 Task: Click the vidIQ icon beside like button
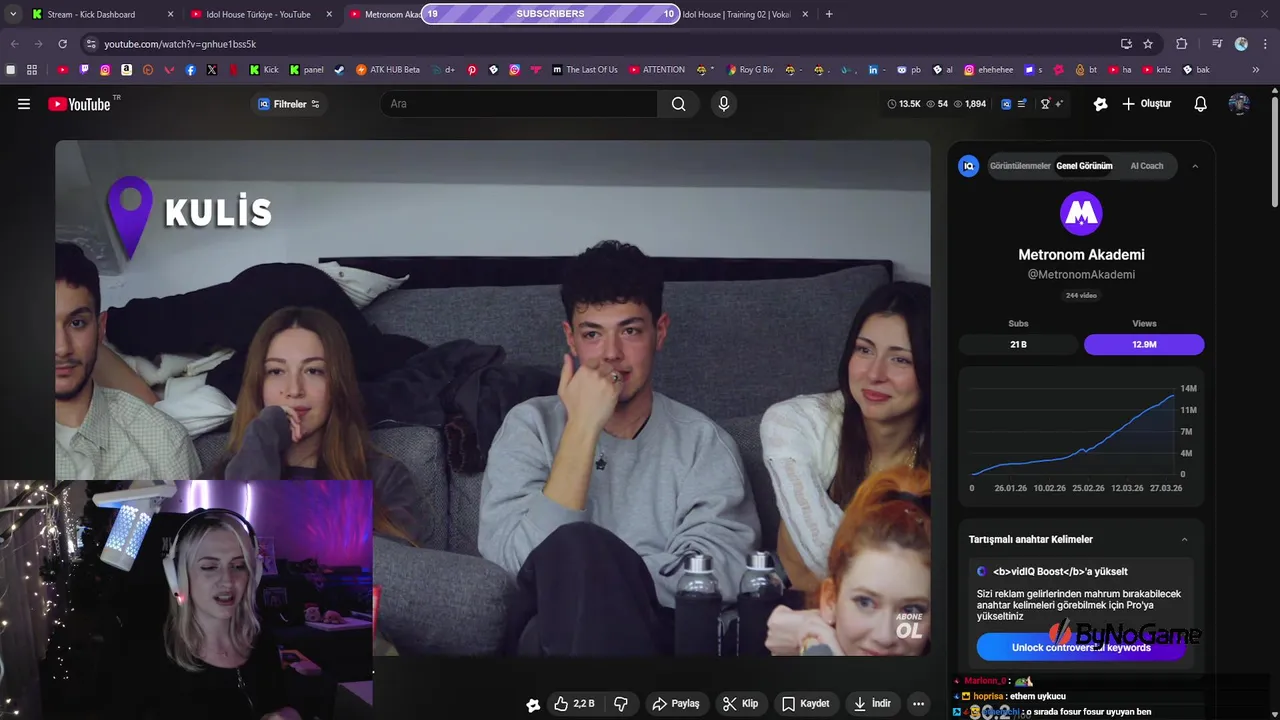(x=533, y=705)
